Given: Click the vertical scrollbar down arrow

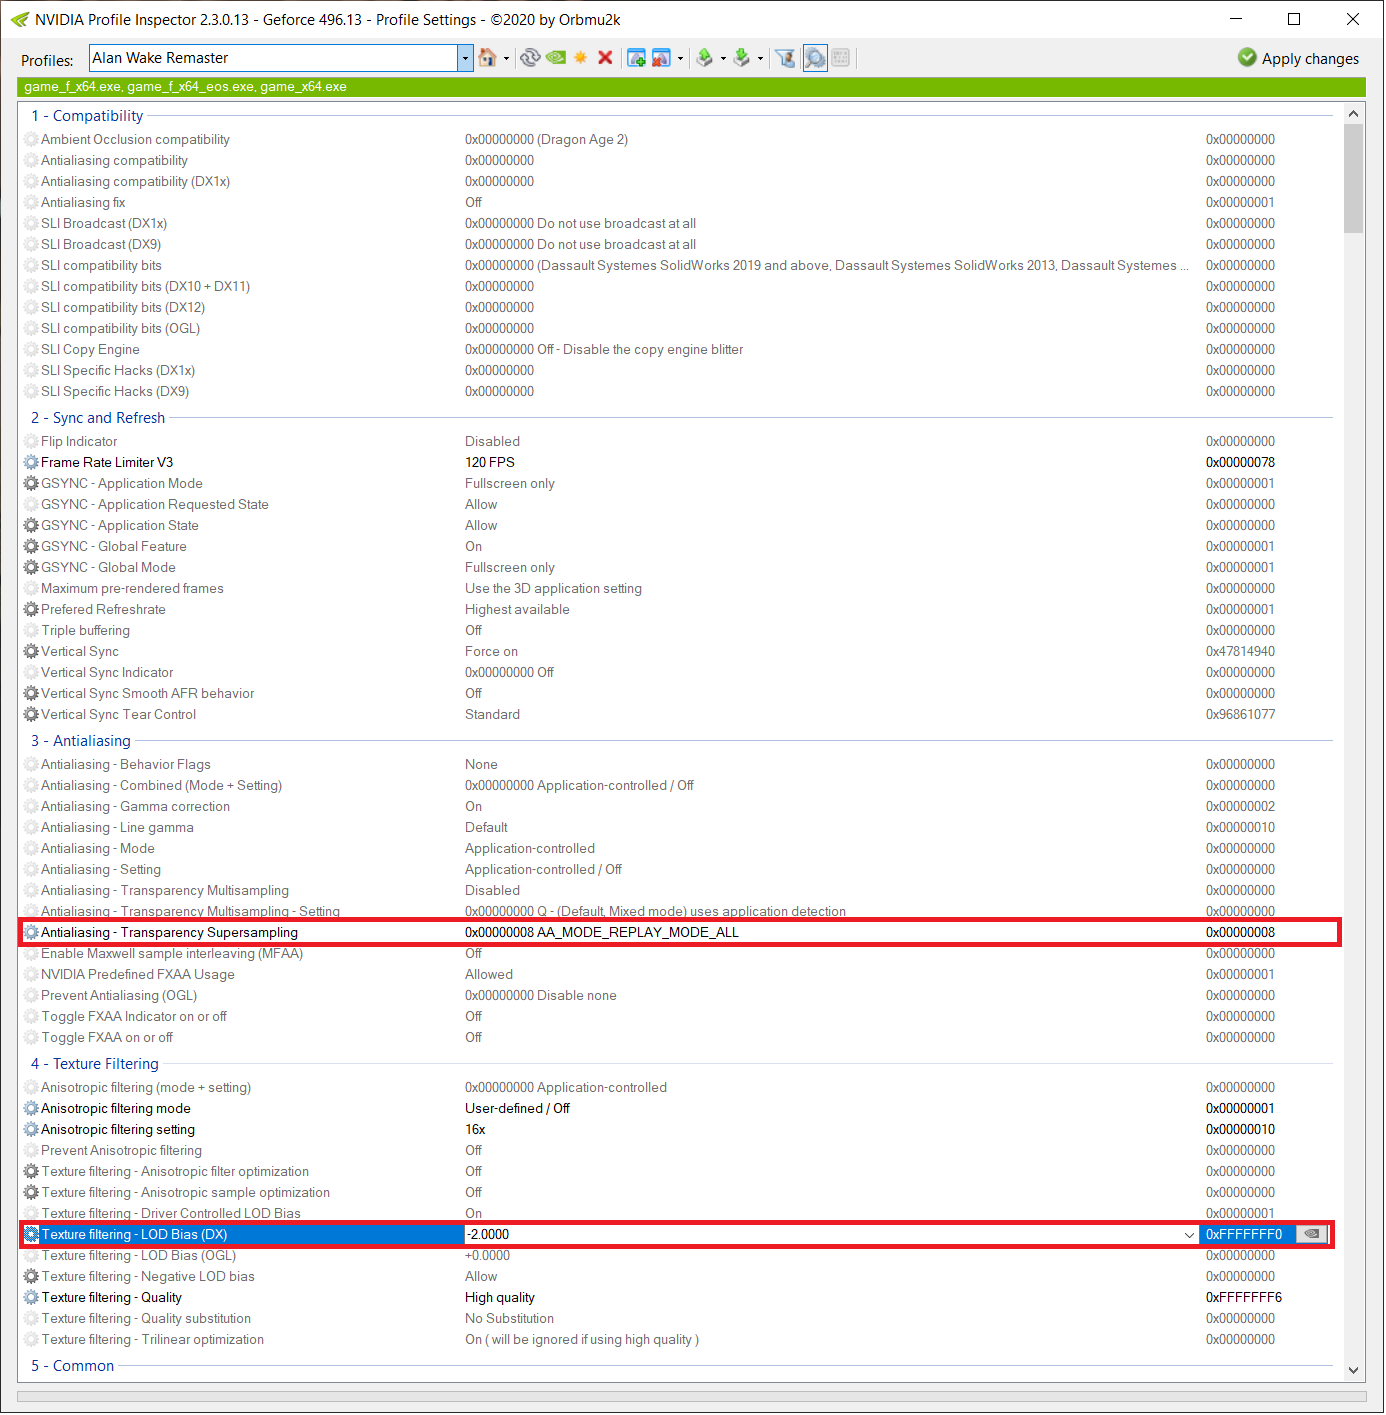Looking at the screenshot, I should (1353, 1370).
